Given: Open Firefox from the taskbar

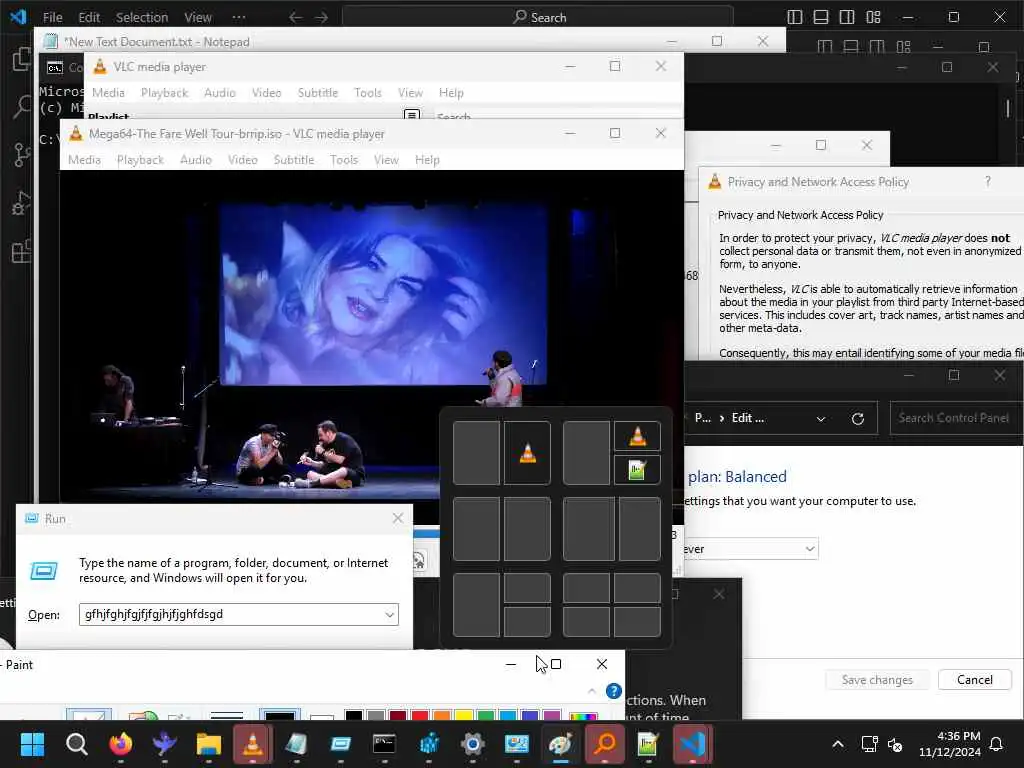Looking at the screenshot, I should tap(121, 744).
